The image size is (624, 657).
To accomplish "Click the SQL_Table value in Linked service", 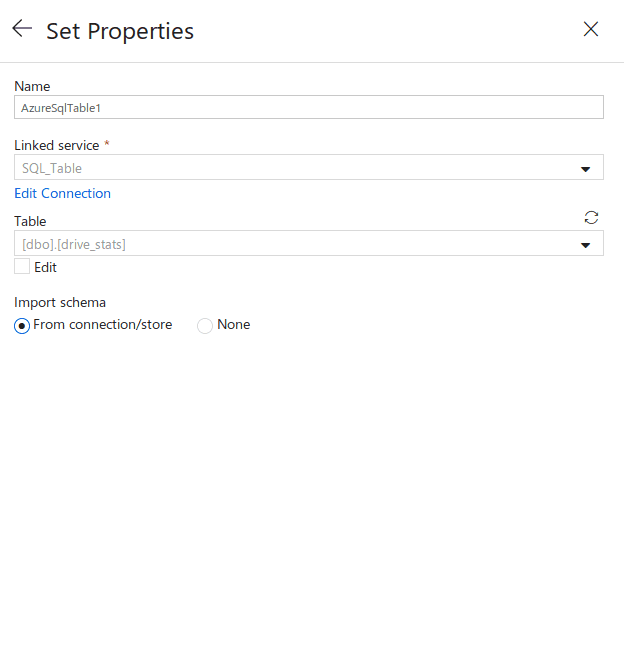I will point(52,168).
